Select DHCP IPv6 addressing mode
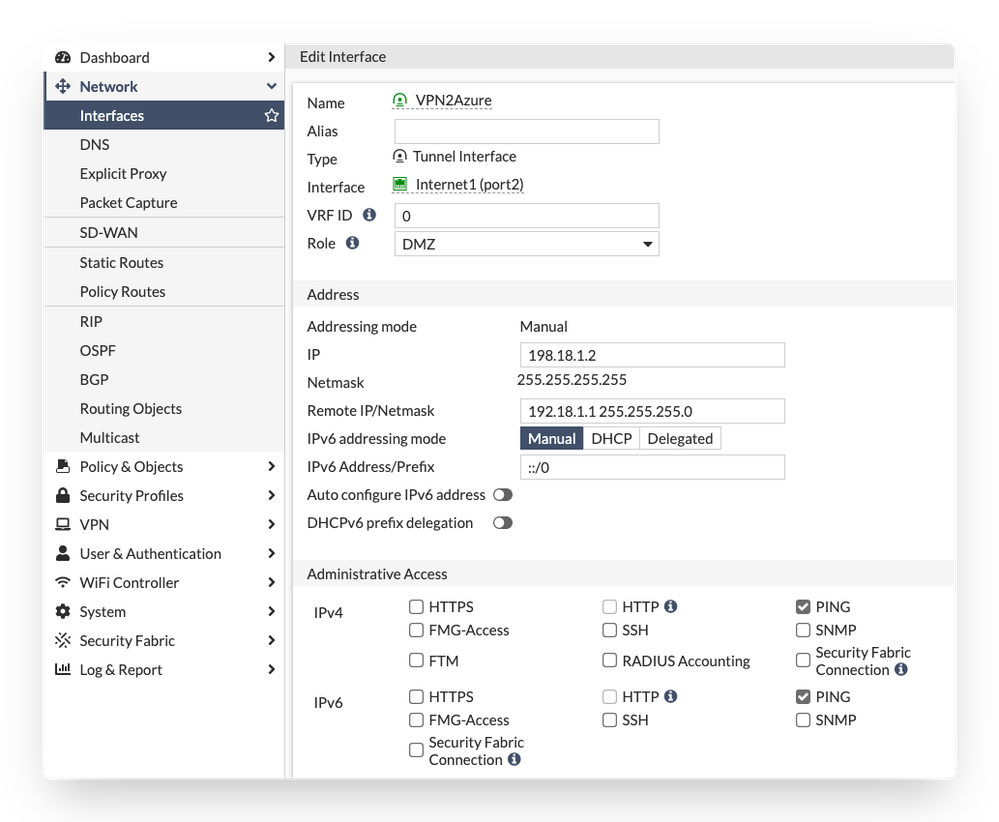The width and height of the screenshot is (999, 822). [611, 438]
